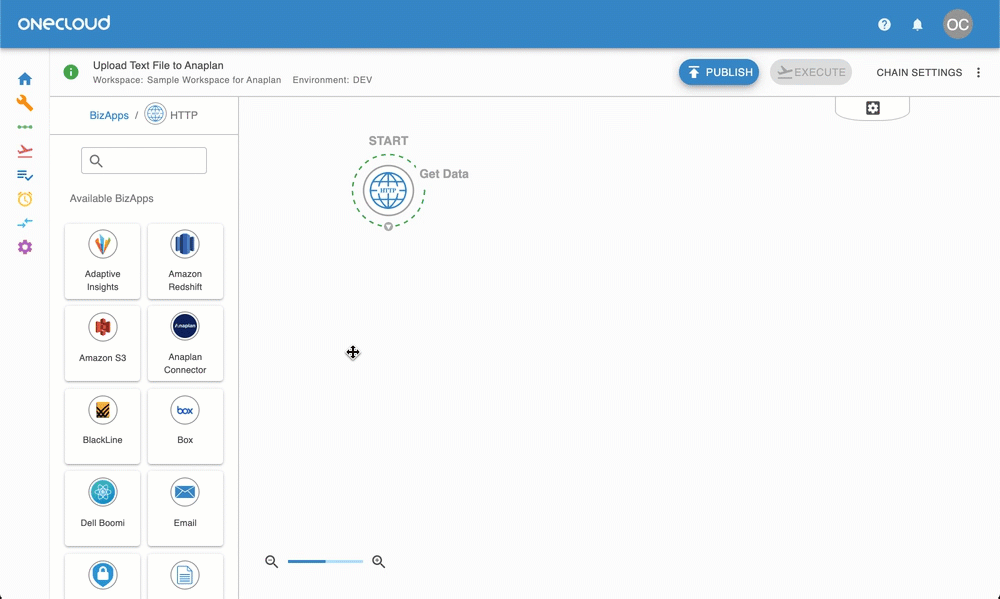Click the zoom in magnifier
The height and width of the screenshot is (599, 1000).
[379, 561]
